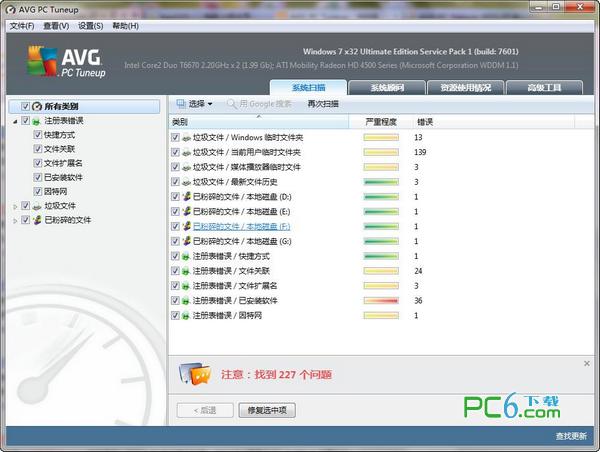Image resolution: width=600 pixels, height=452 pixels.
Task: Switch to the 系统顾问 tab
Action: [x=387, y=88]
